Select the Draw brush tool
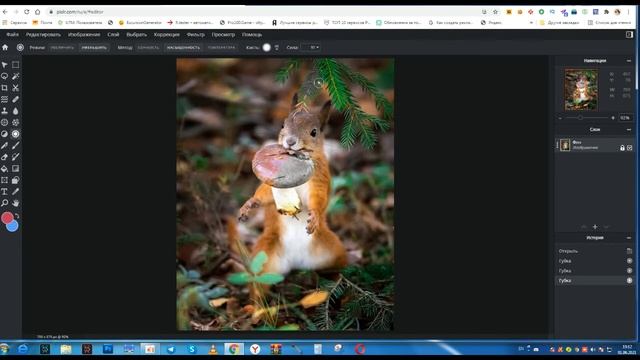 [x=16, y=145]
